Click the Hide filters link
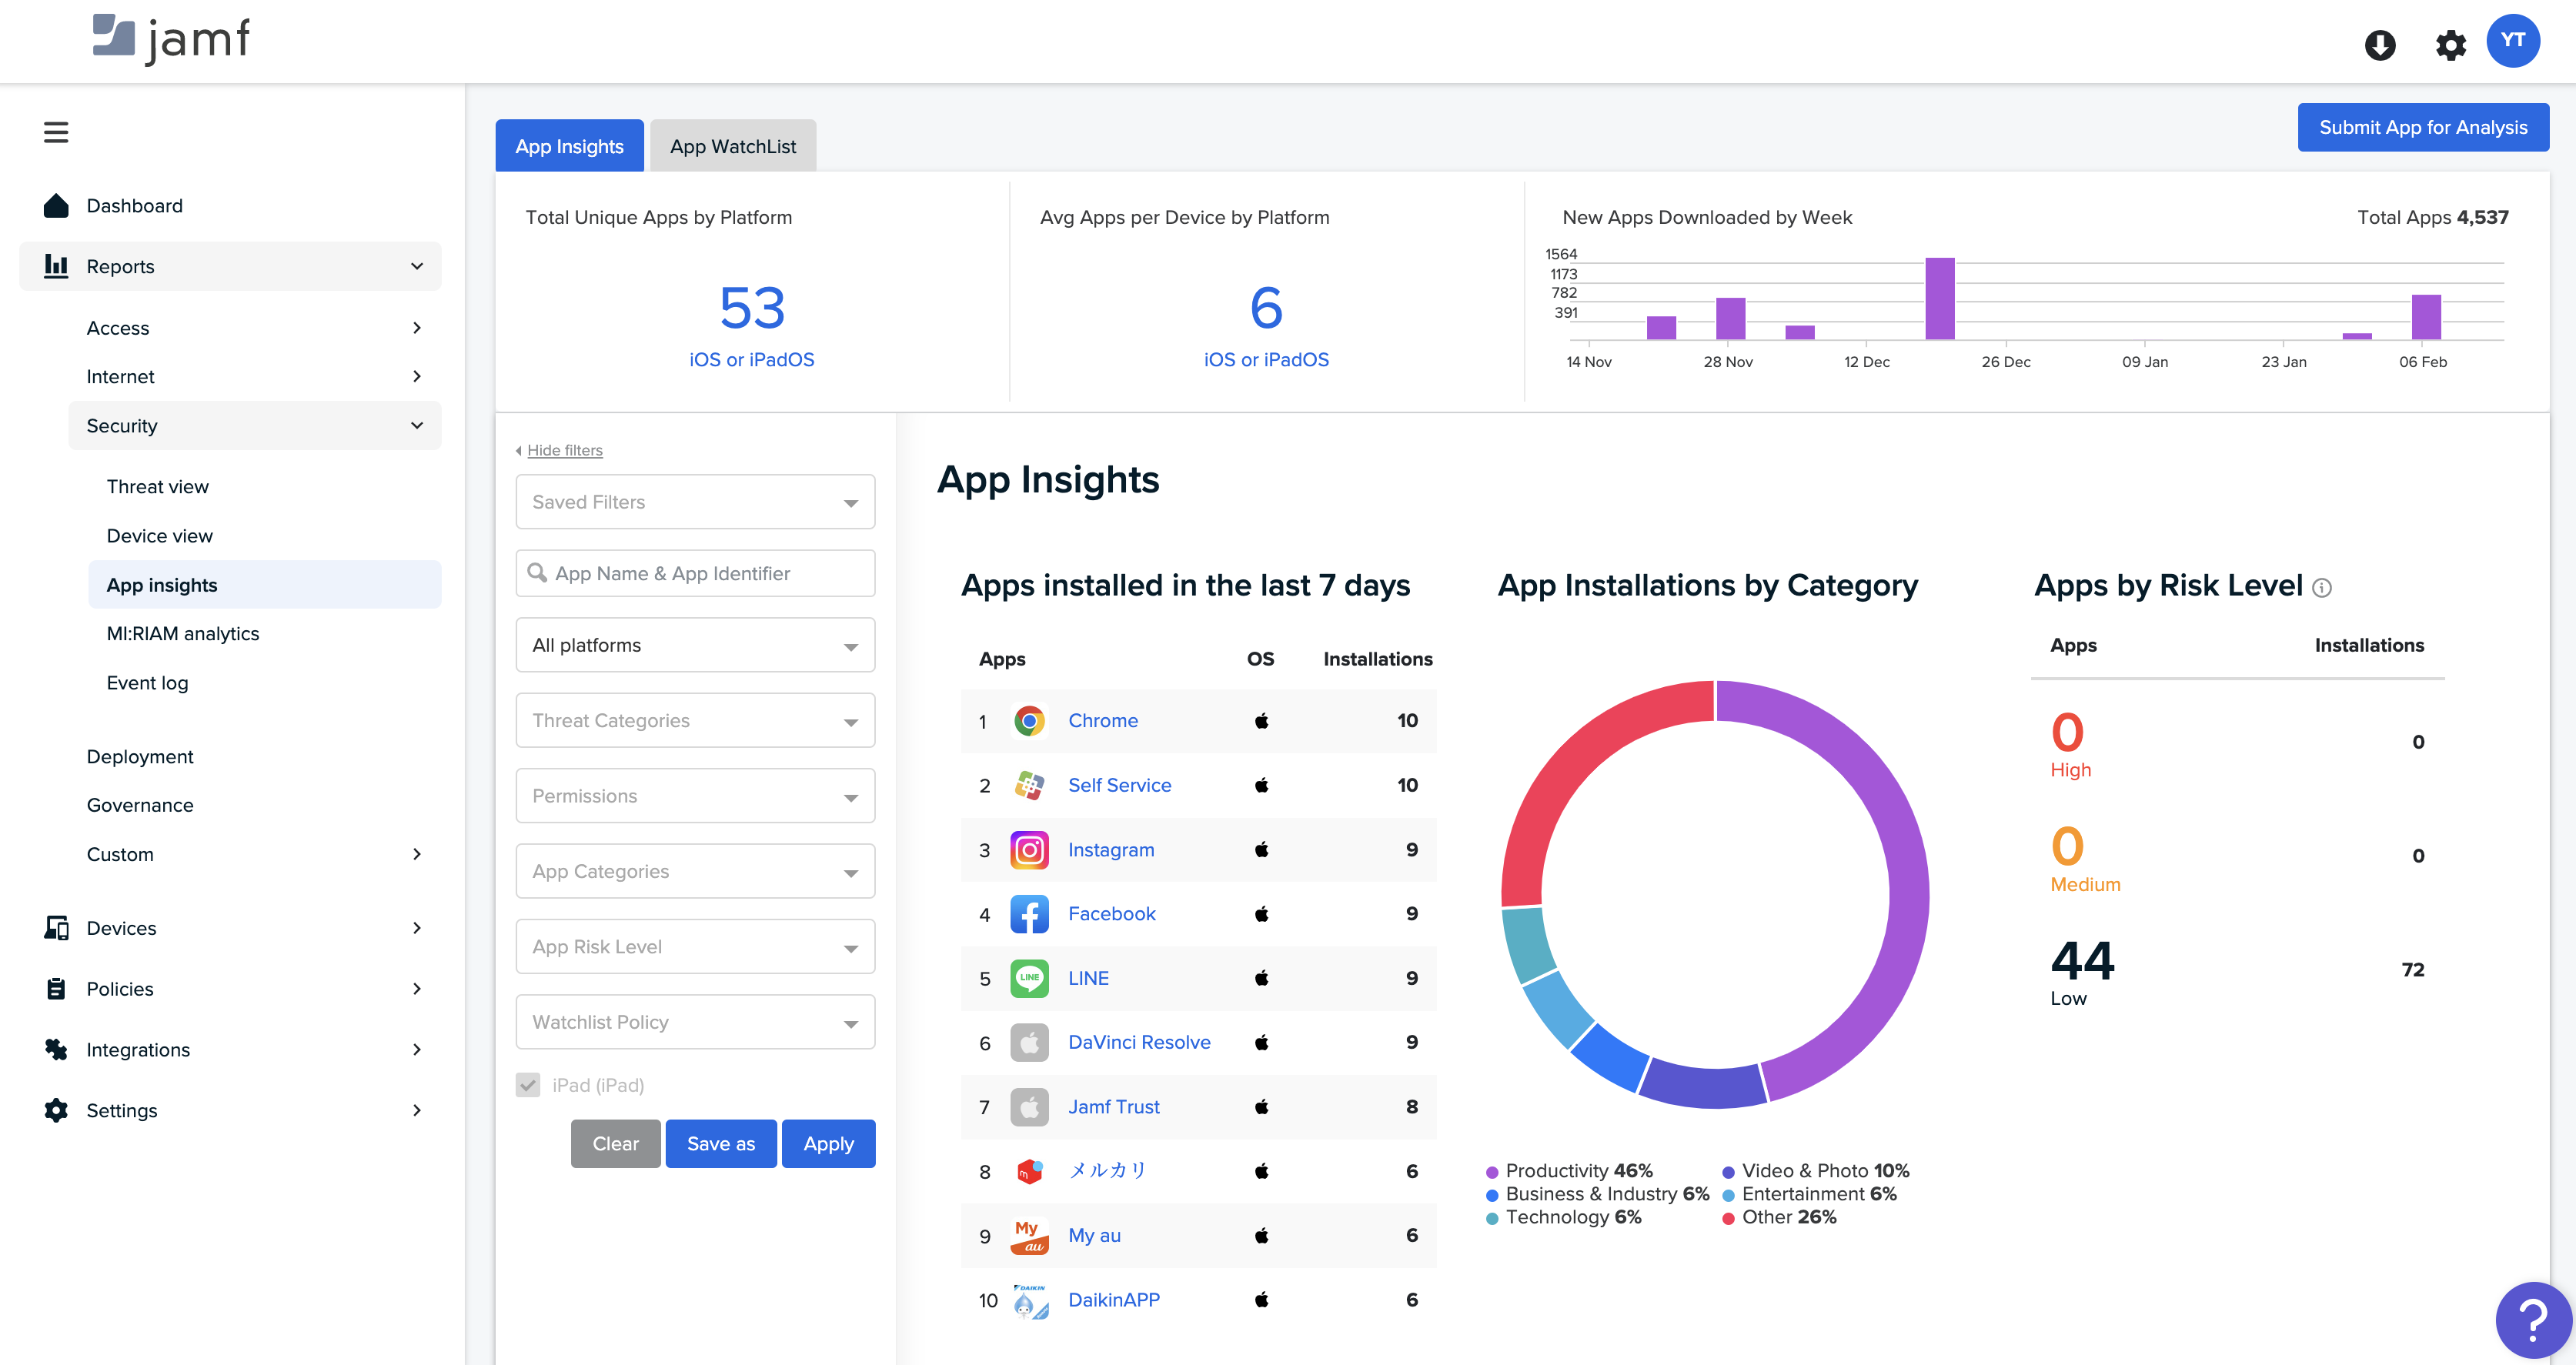Viewport: 2576px width, 1365px height. [x=564, y=450]
